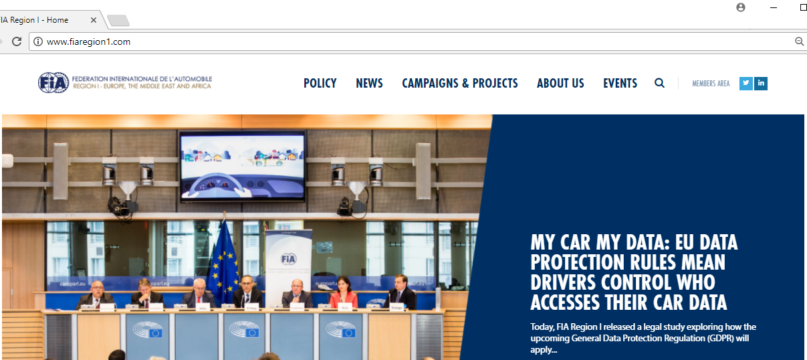Screen dimensions: 807x360
Task: Open the POLICY menu
Action: tap(320, 83)
